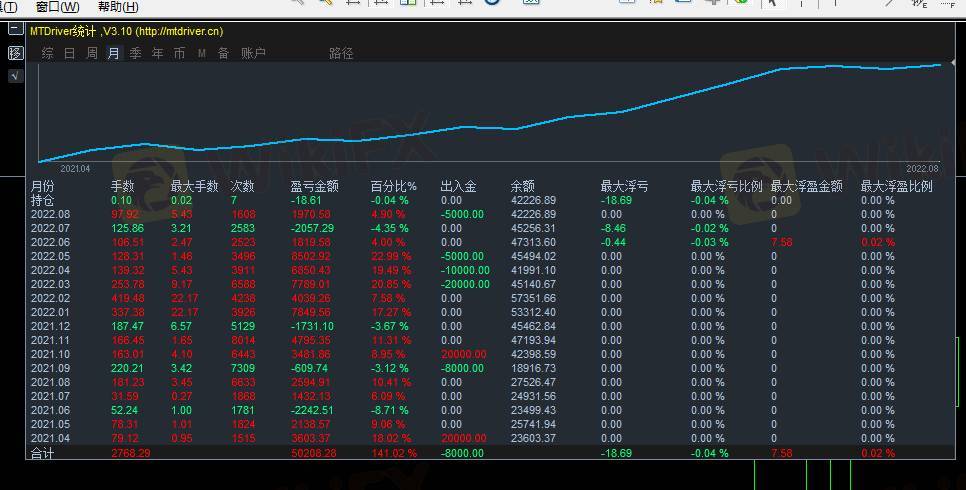Image resolution: width=966 pixels, height=490 pixels.
Task: Open the 账户 account tab
Action: click(x=253, y=53)
